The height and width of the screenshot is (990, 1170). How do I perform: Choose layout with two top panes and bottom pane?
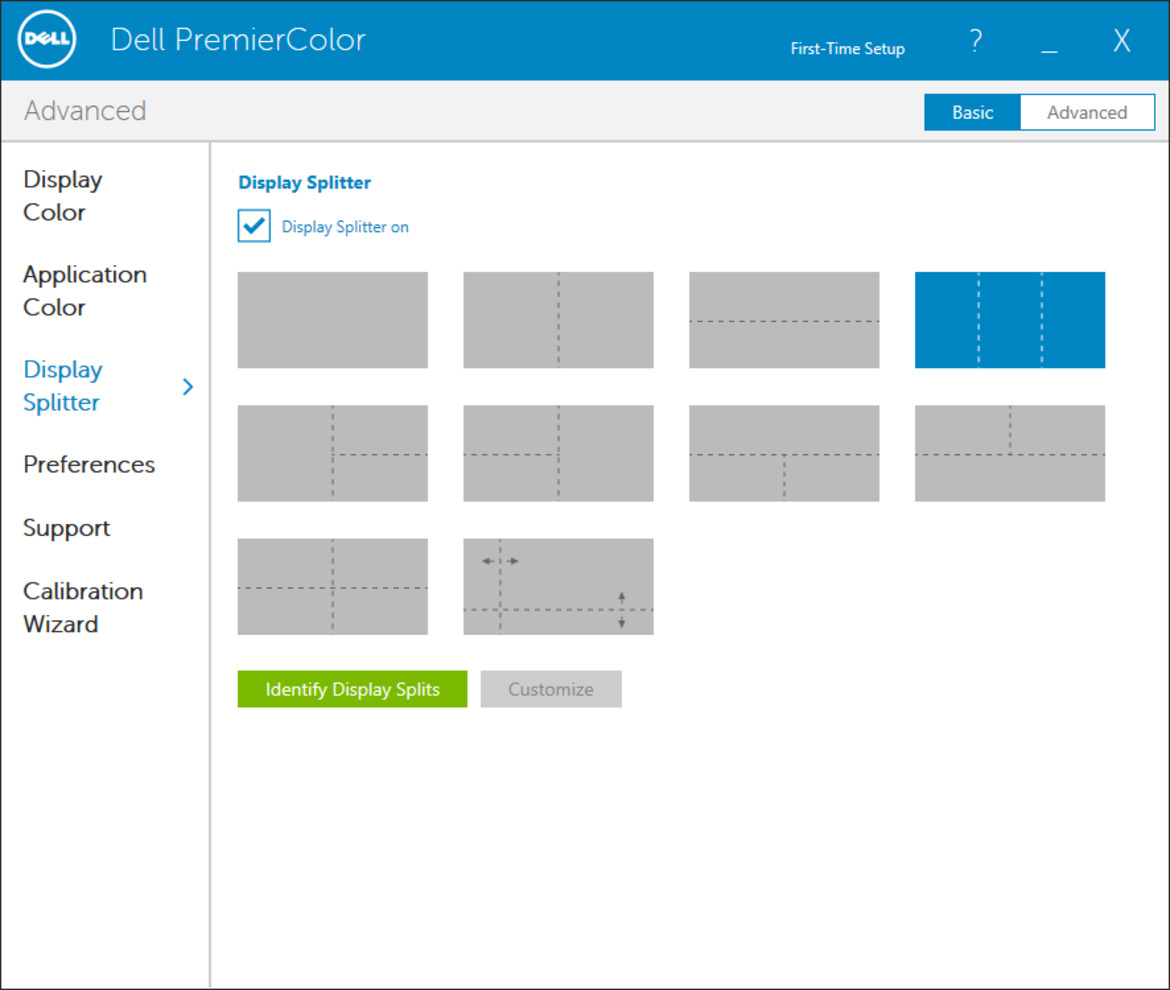click(1010, 454)
